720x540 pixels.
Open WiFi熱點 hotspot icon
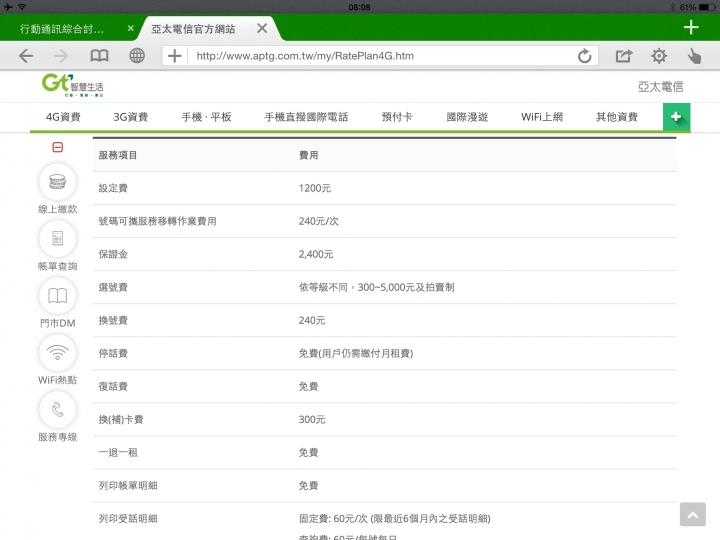57,353
